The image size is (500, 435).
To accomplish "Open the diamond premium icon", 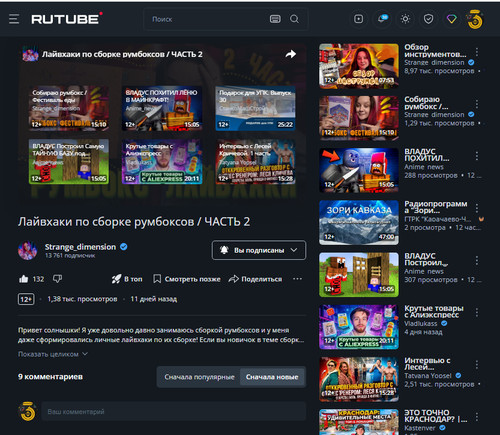I will coord(452,19).
